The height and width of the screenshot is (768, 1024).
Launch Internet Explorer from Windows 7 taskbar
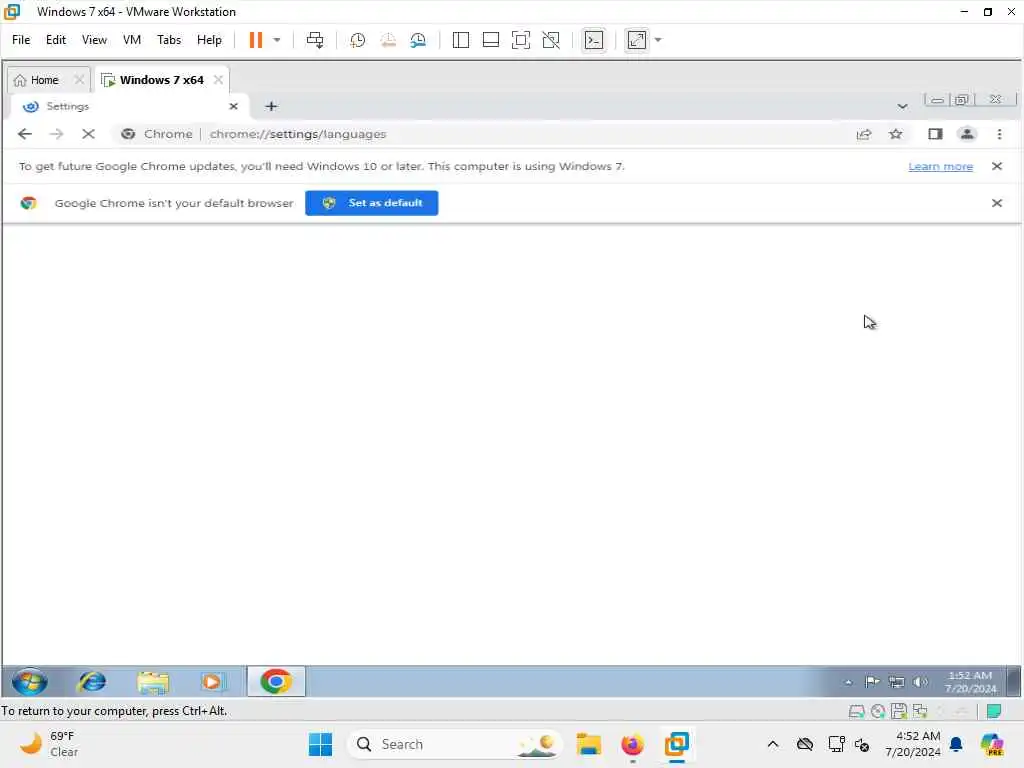[92, 682]
